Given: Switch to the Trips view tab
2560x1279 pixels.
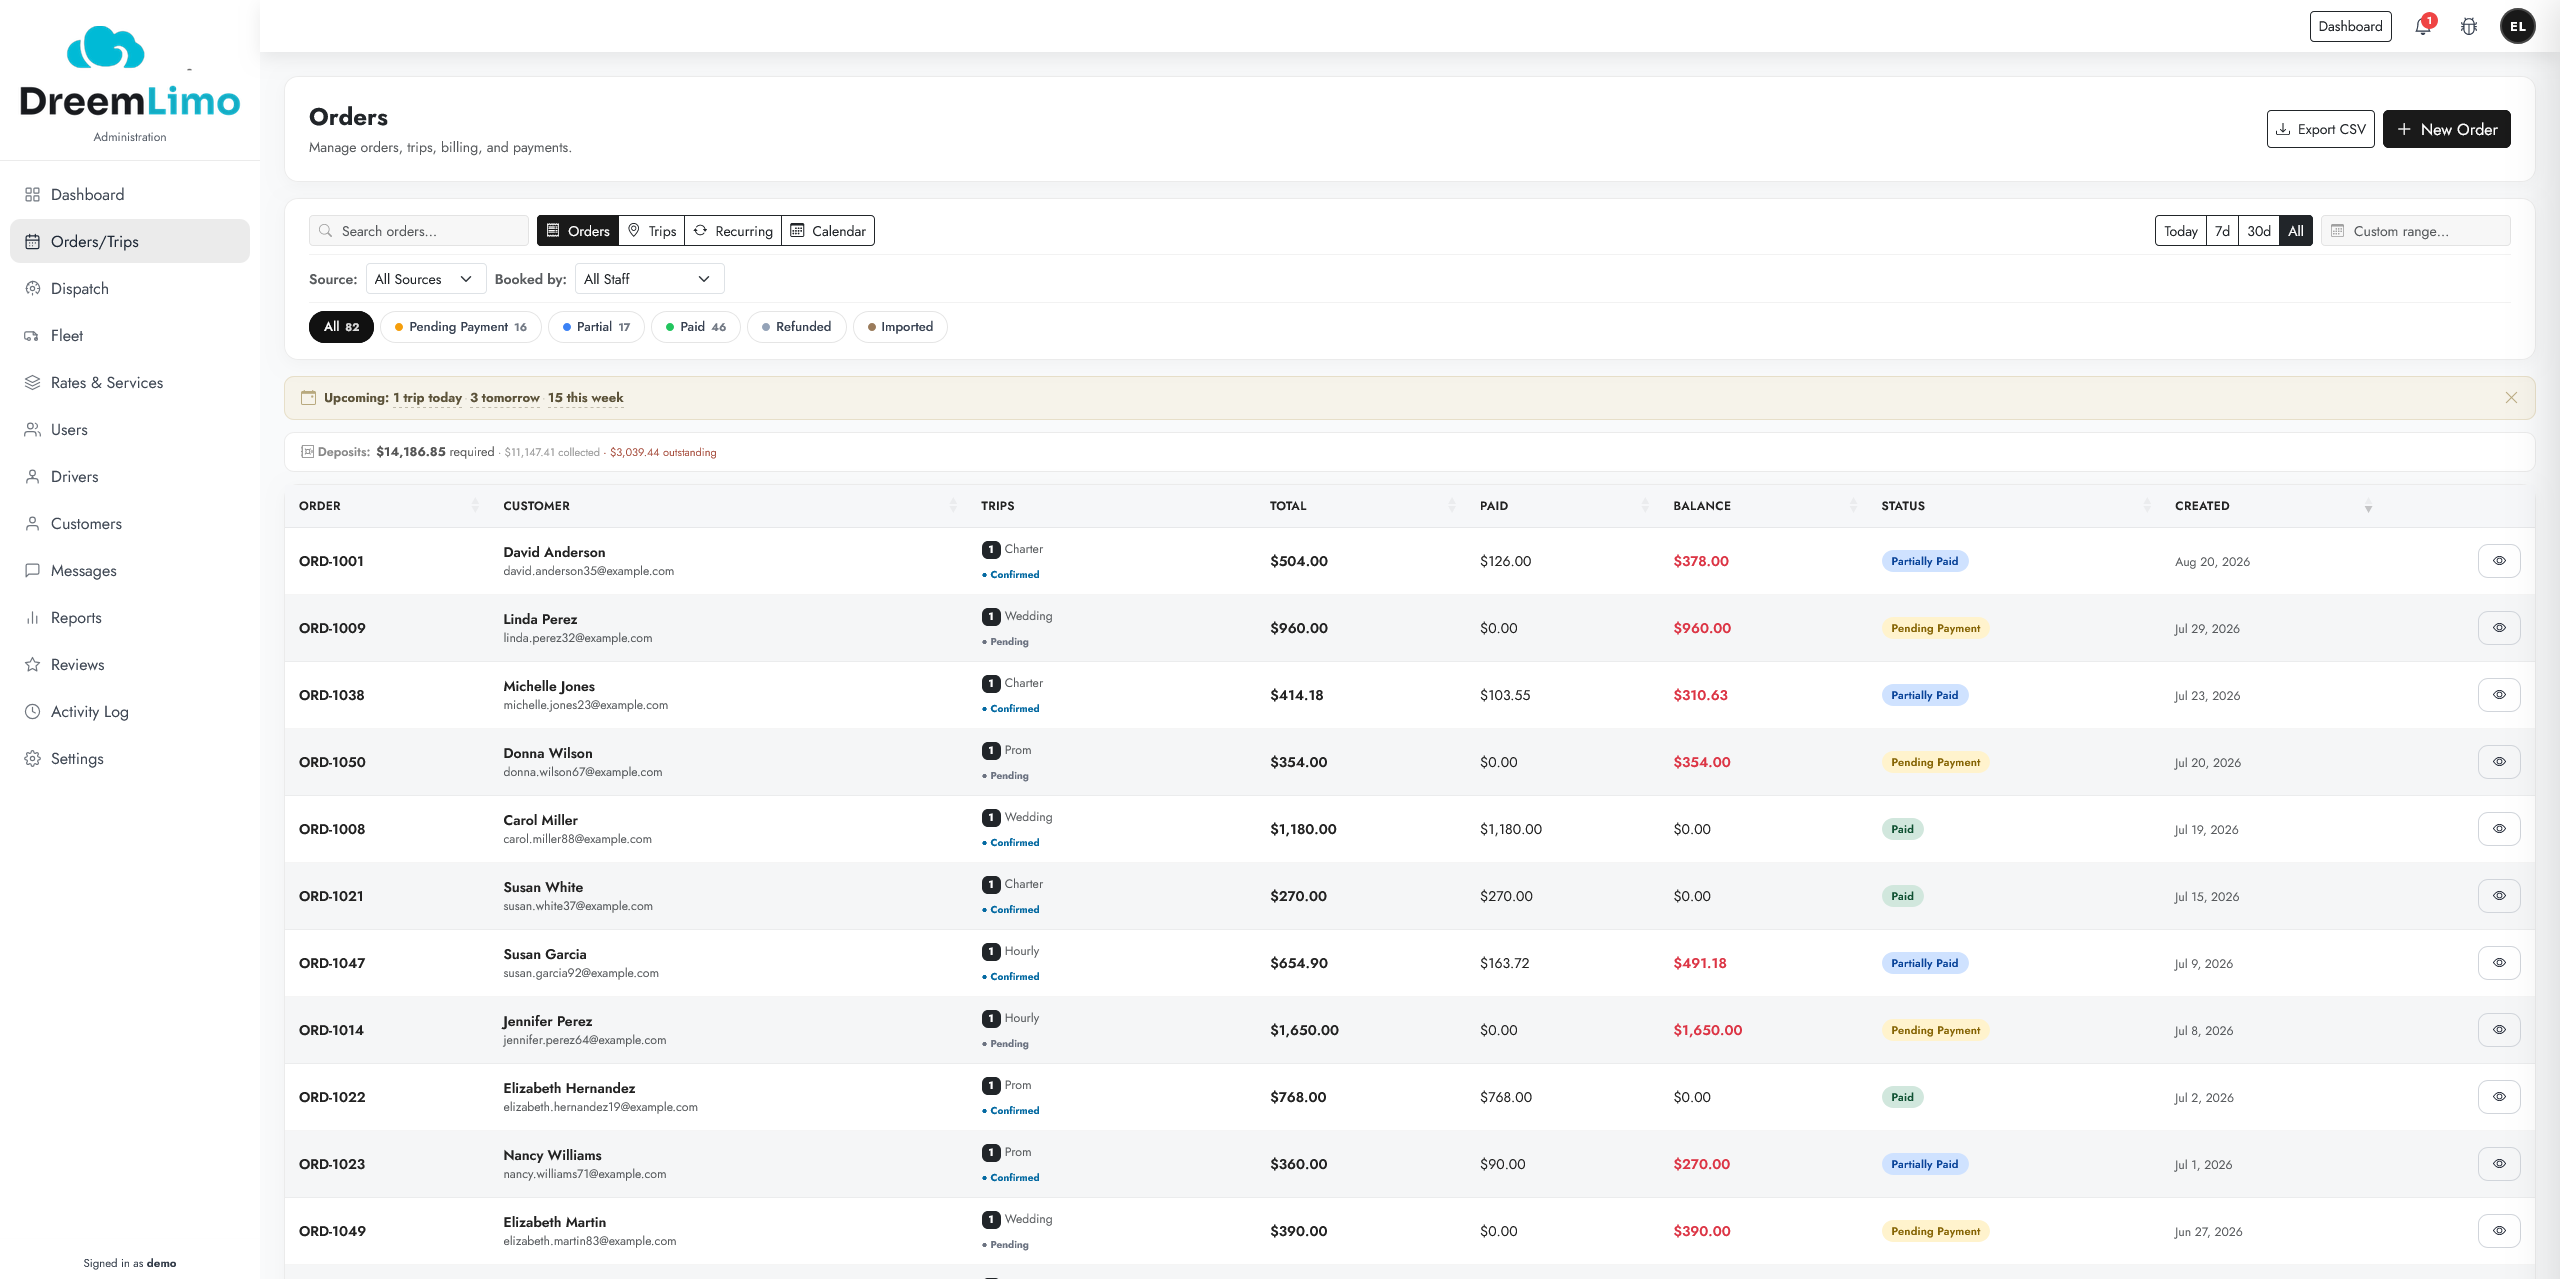Looking at the screenshot, I should click(651, 231).
